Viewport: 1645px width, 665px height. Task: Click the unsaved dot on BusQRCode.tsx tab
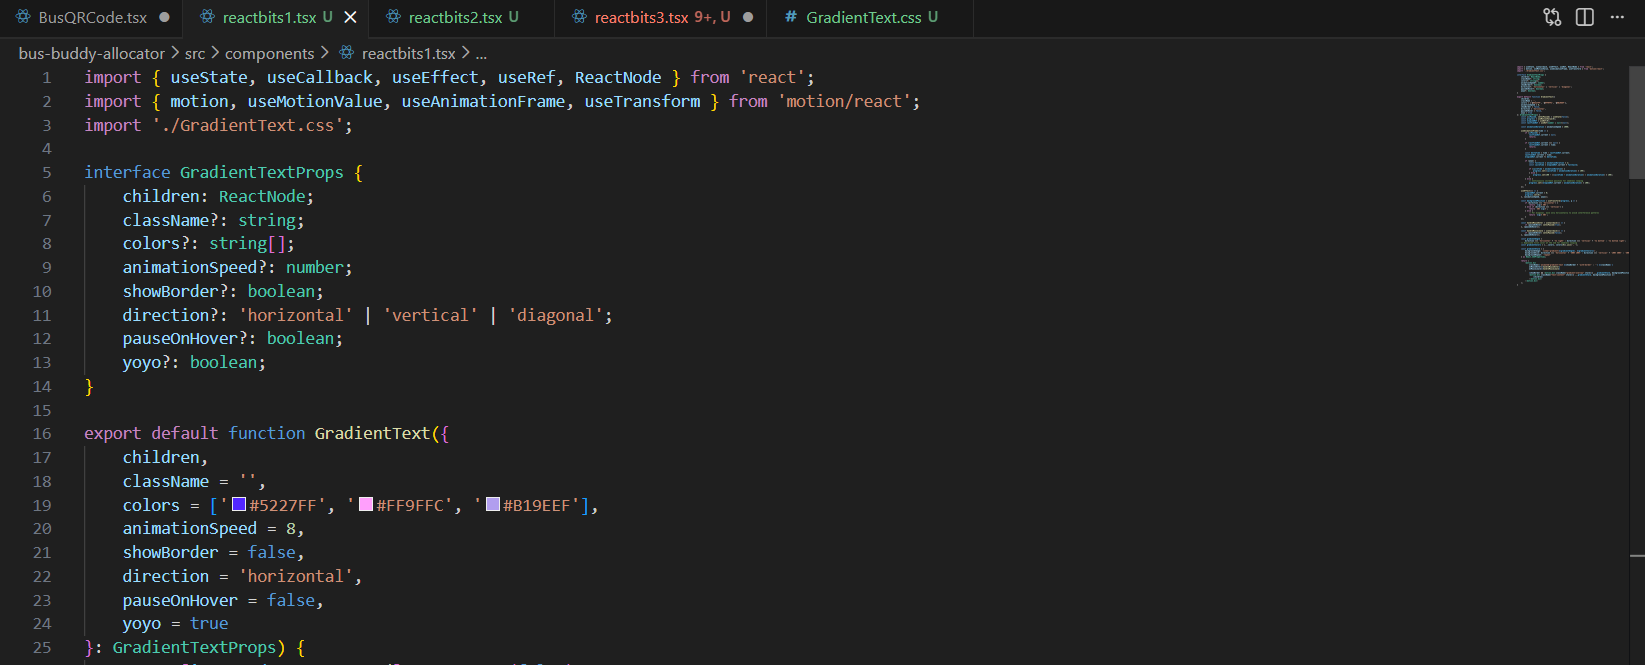164,17
